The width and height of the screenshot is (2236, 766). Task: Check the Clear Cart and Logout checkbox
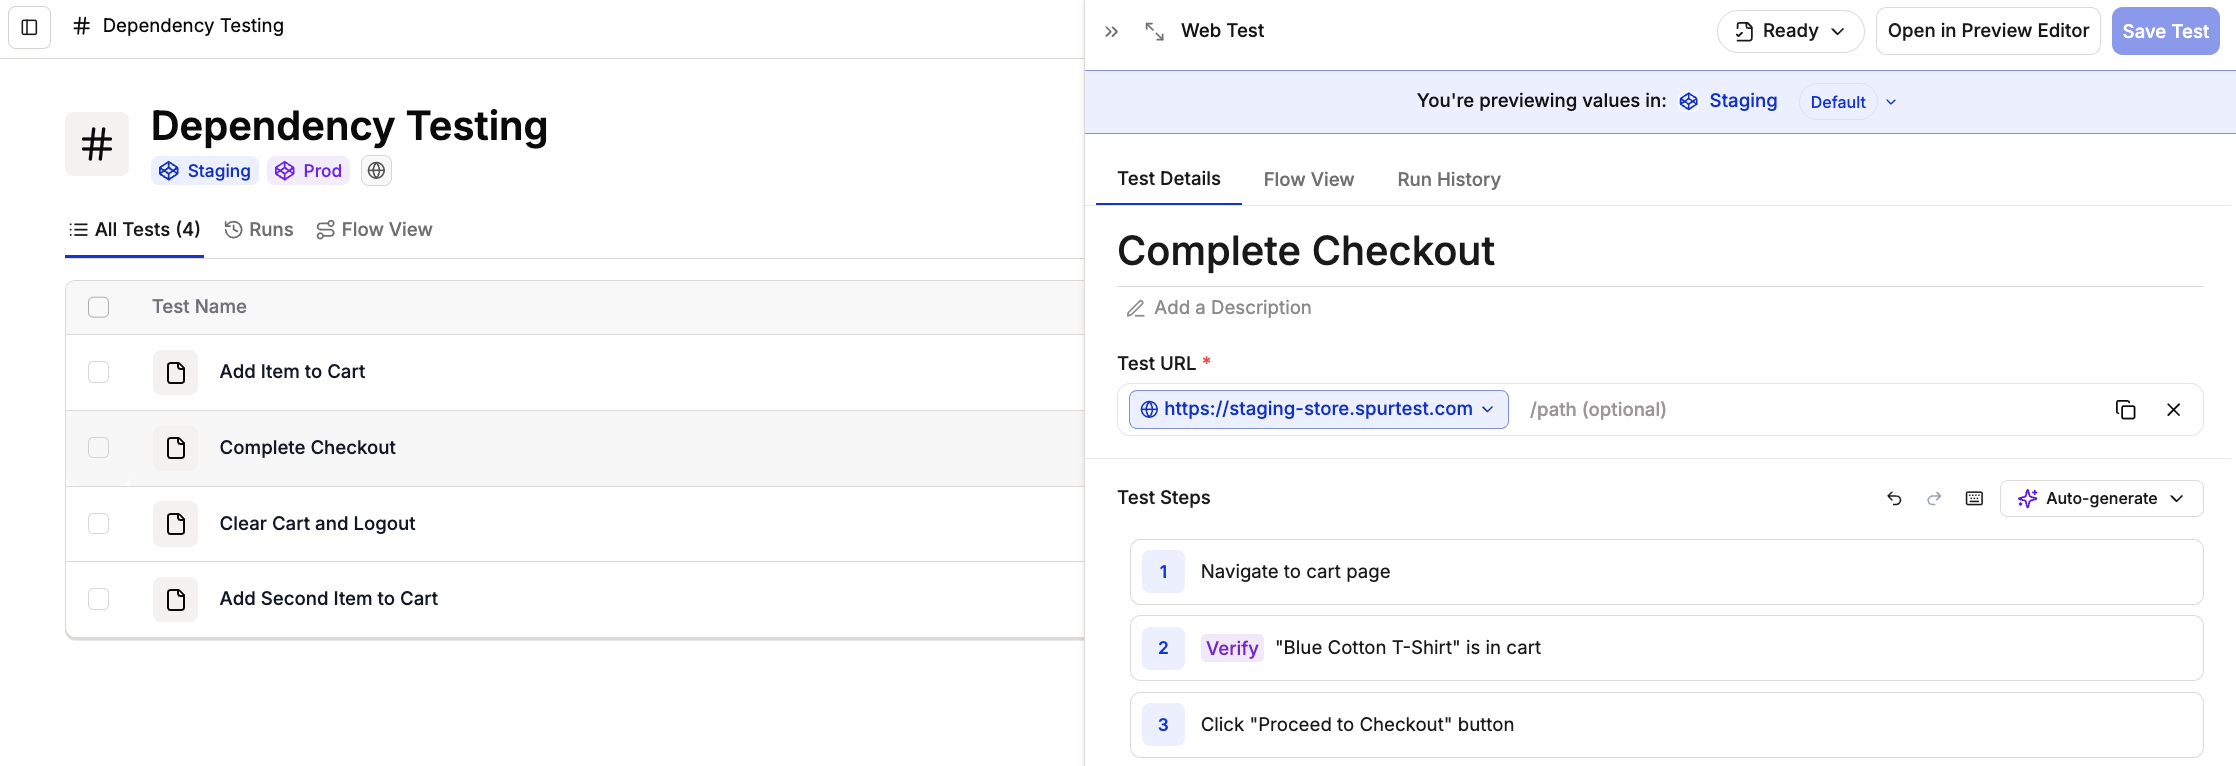pos(98,523)
